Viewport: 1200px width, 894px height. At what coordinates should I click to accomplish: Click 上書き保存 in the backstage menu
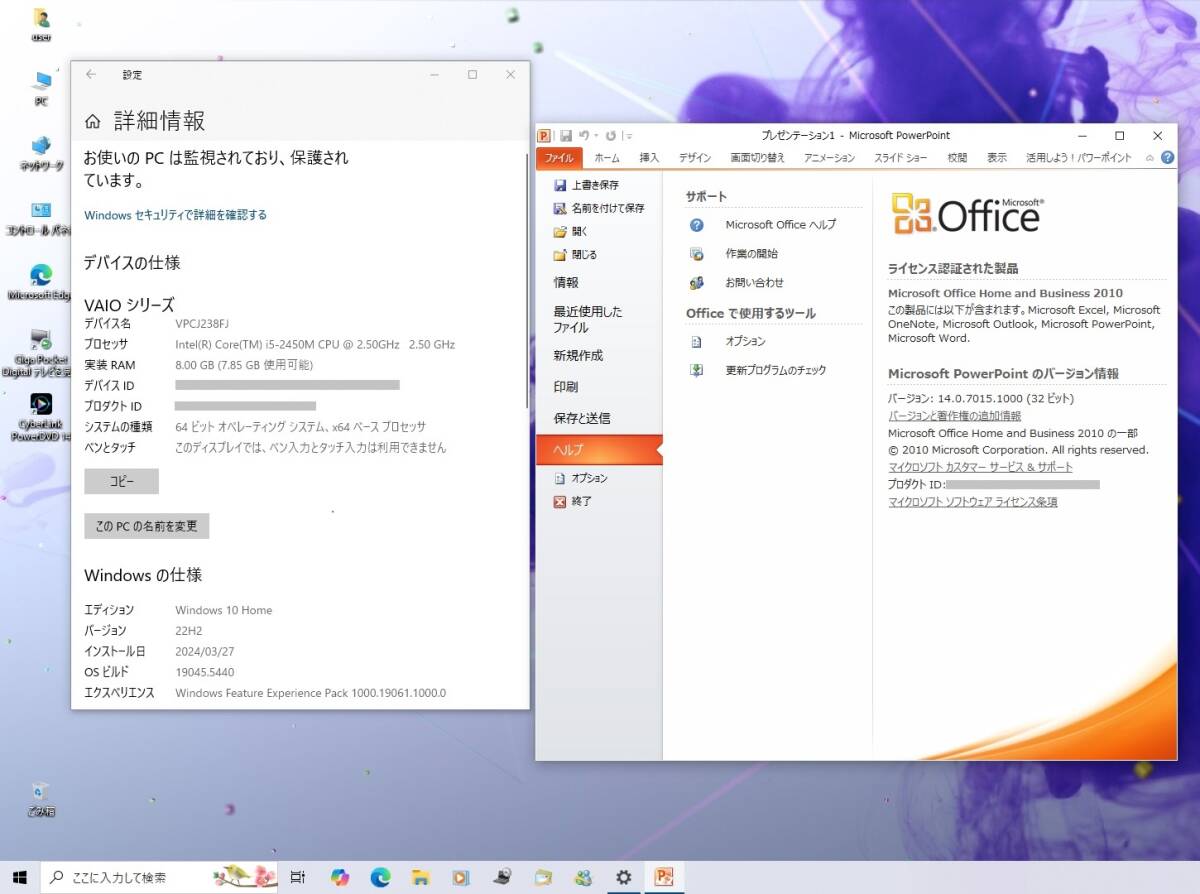(x=587, y=185)
